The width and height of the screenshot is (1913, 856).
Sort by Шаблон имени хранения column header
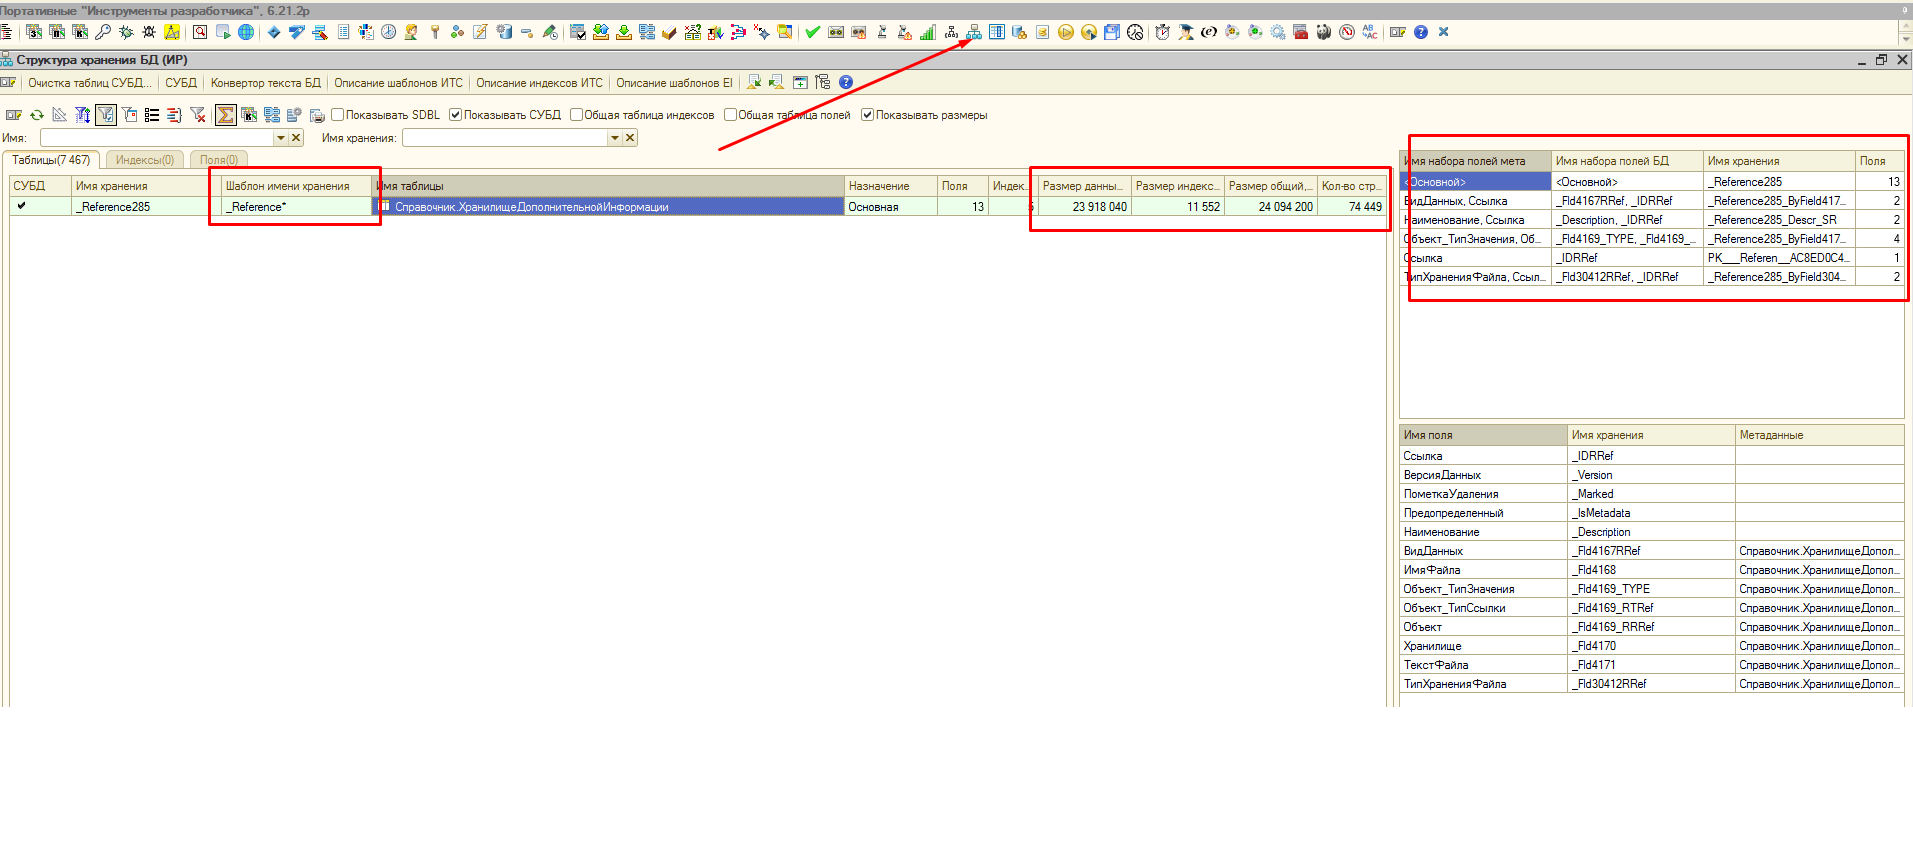point(296,186)
